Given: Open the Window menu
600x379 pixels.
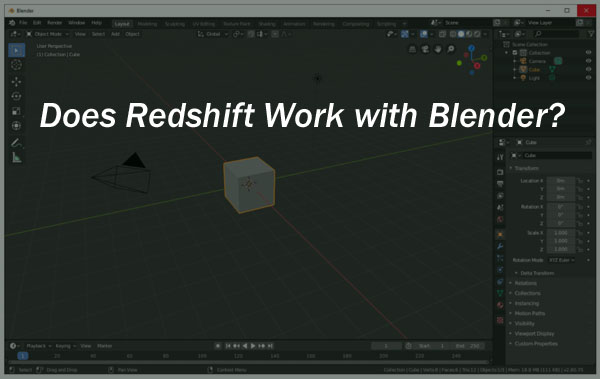Looking at the screenshot, I should pos(77,23).
